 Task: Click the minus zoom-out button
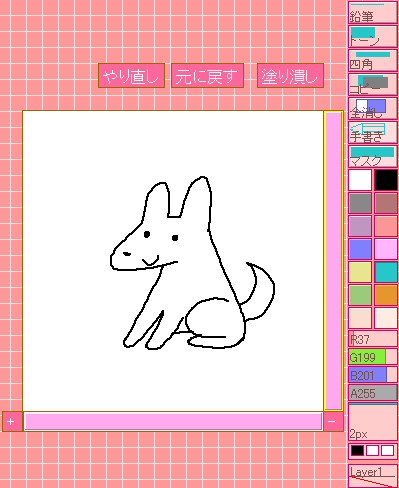333,422
